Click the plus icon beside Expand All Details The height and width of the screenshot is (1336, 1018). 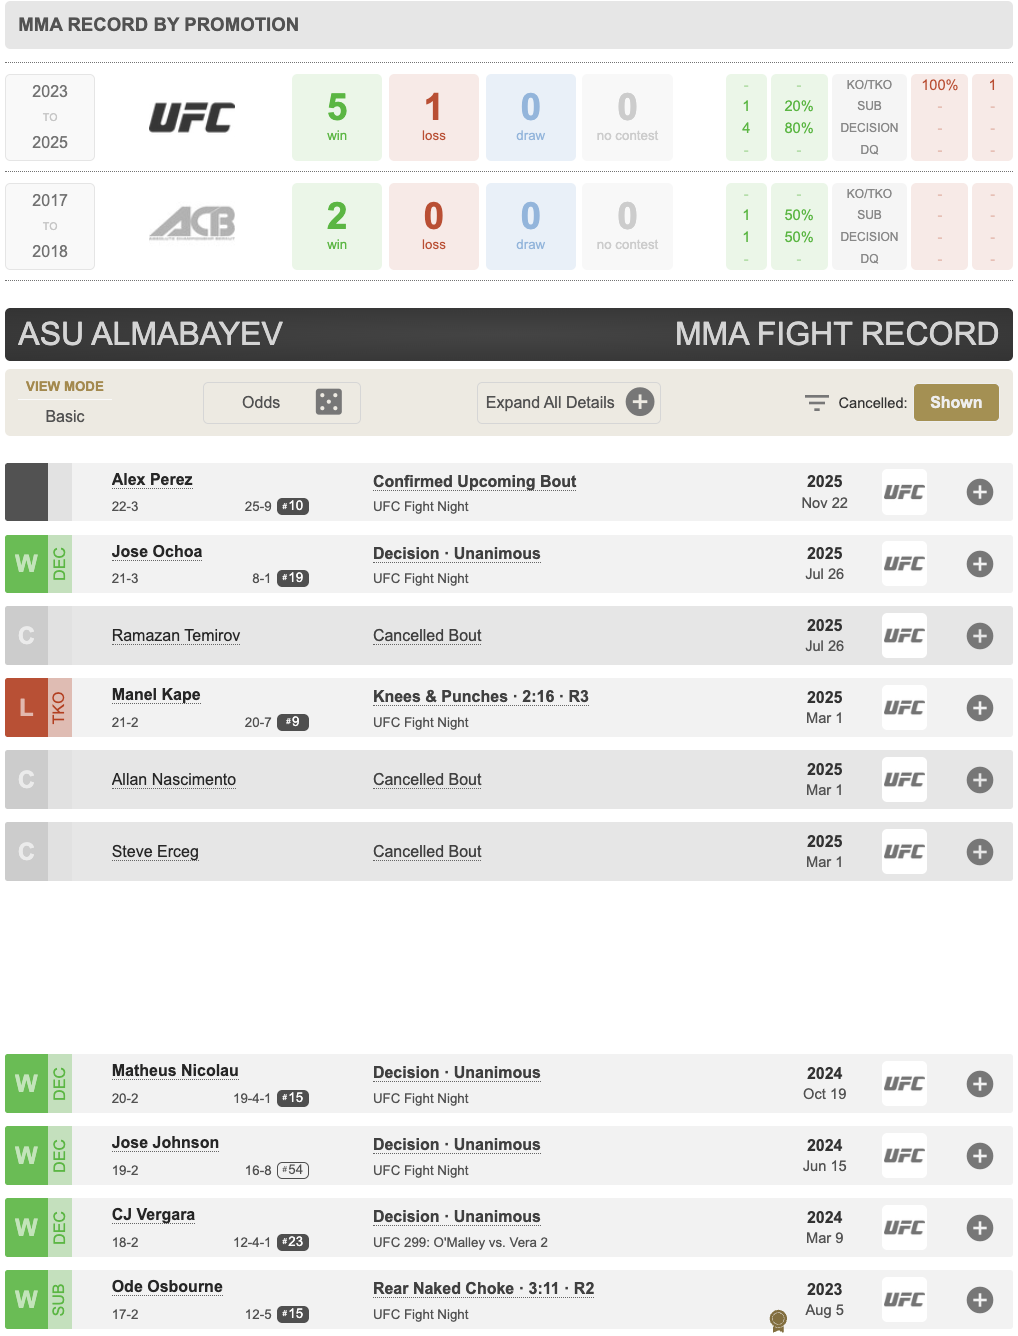[640, 402]
